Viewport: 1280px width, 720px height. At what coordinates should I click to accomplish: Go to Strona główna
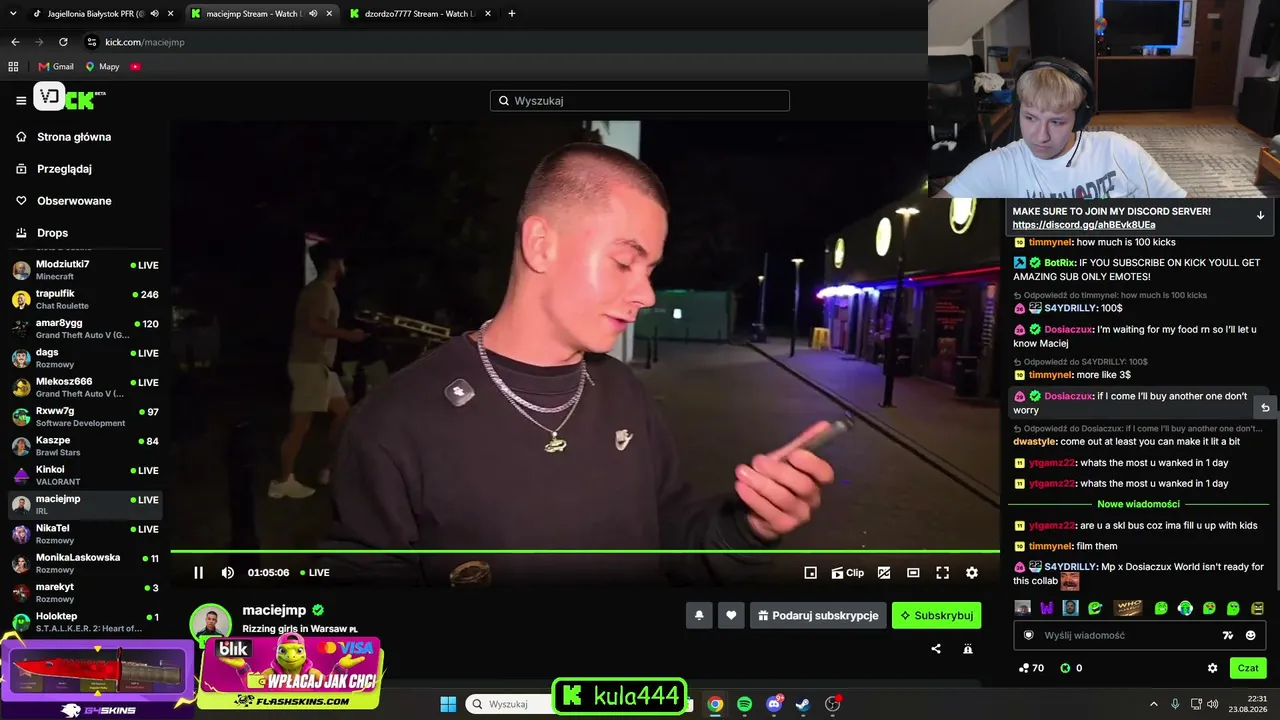[x=74, y=137]
